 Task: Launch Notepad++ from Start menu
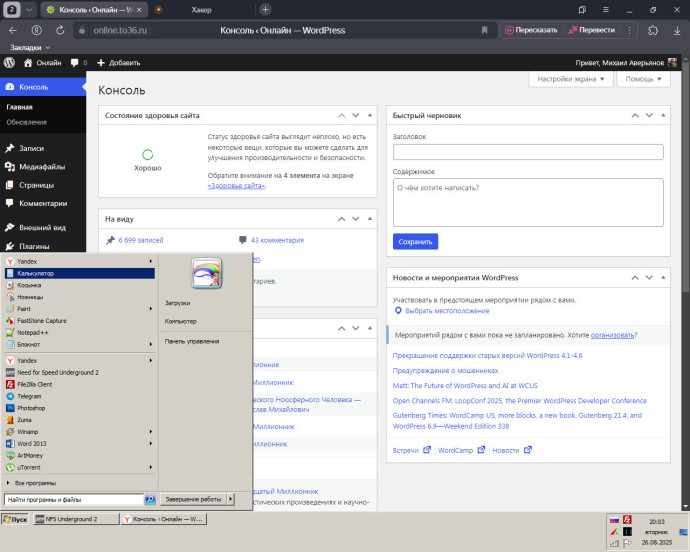point(80,333)
